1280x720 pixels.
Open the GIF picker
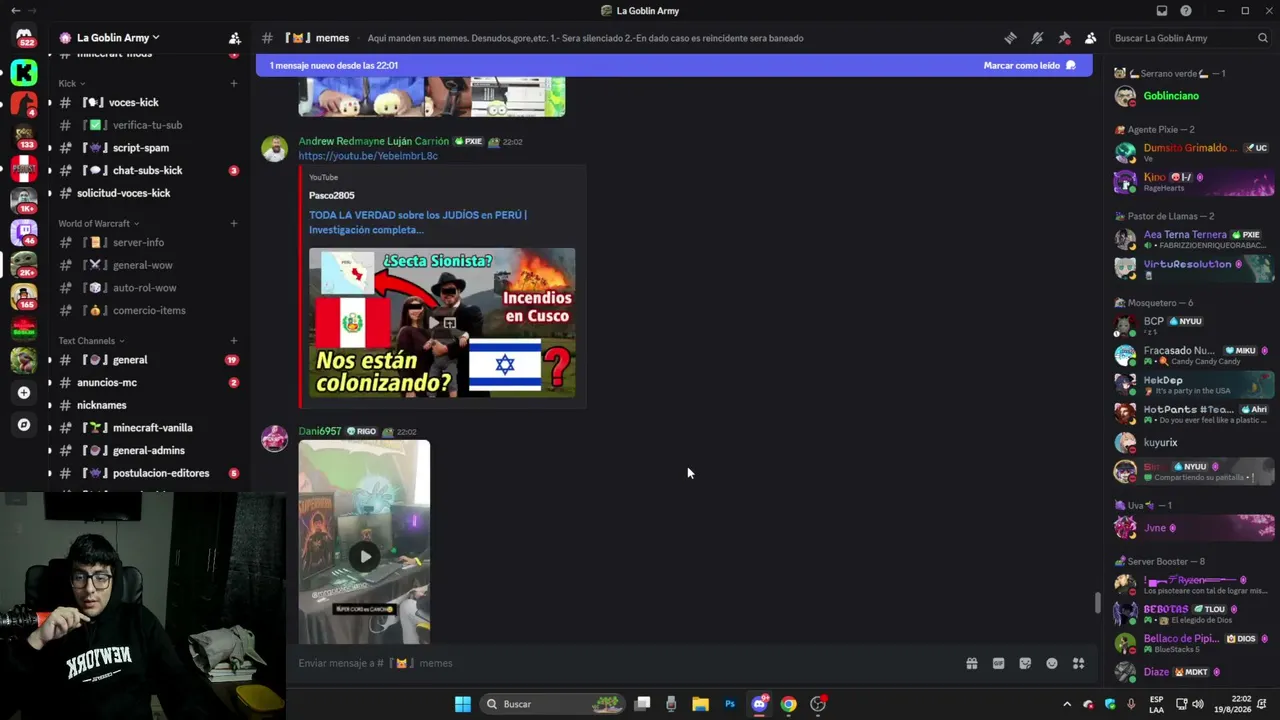coord(998,663)
